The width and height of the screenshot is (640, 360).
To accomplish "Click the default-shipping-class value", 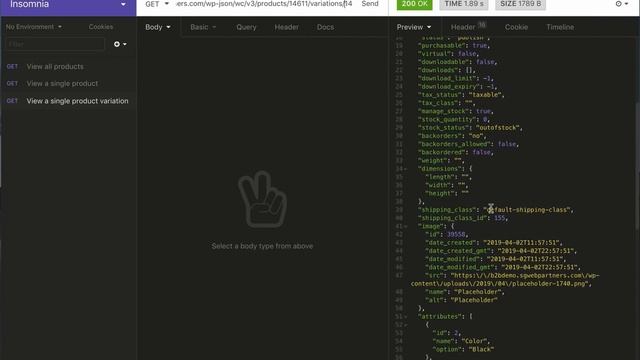I will click(x=528, y=210).
